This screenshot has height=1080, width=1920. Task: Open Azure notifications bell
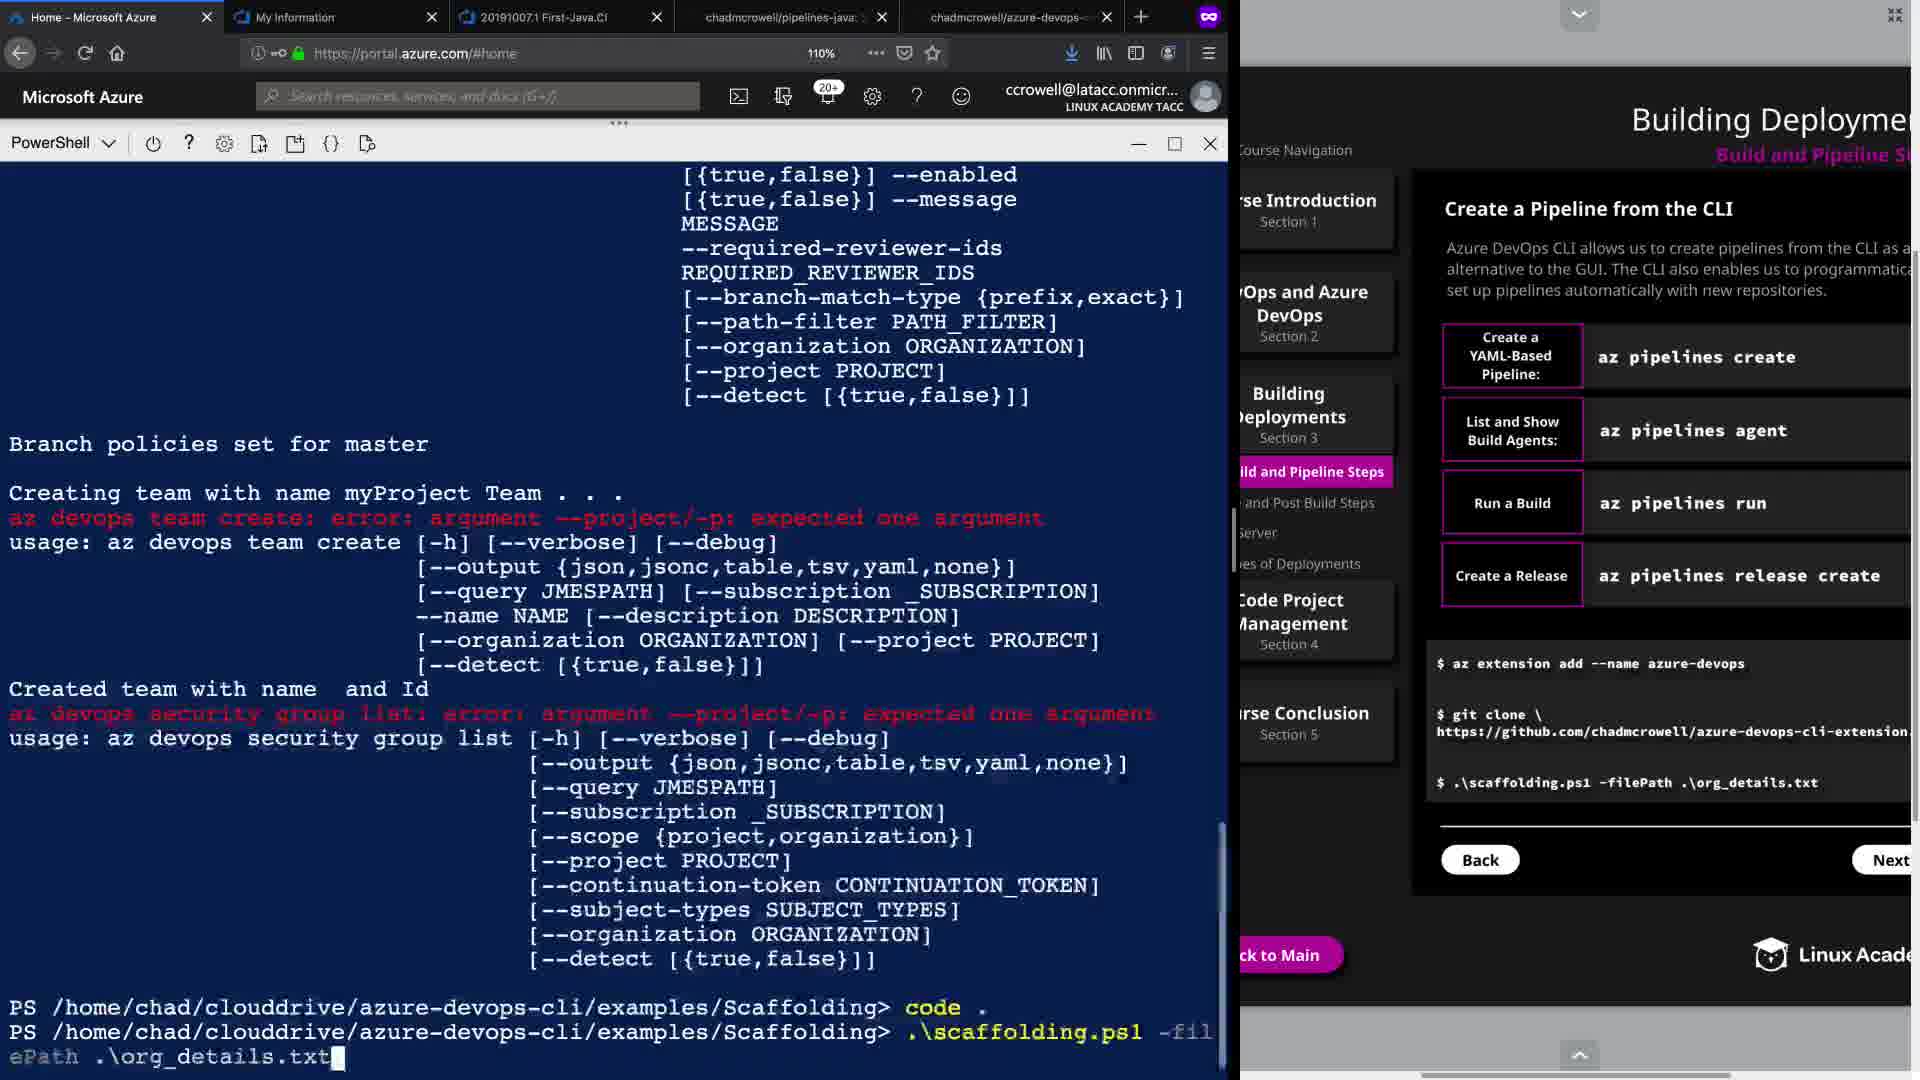click(x=827, y=97)
